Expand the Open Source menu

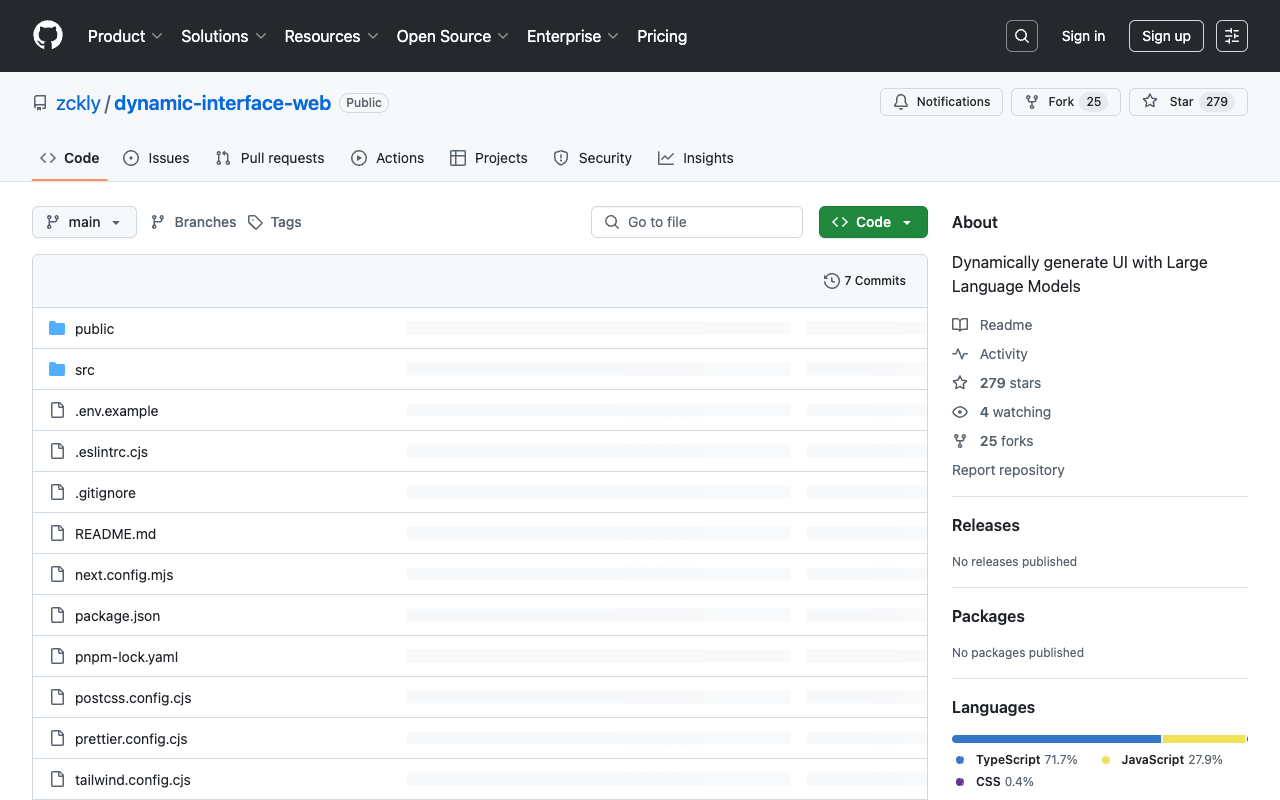[453, 36]
